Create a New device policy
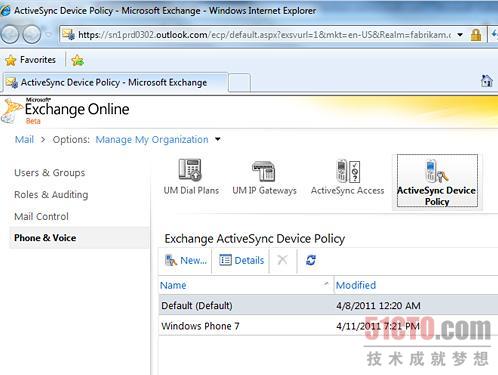498x375 pixels. (186, 260)
